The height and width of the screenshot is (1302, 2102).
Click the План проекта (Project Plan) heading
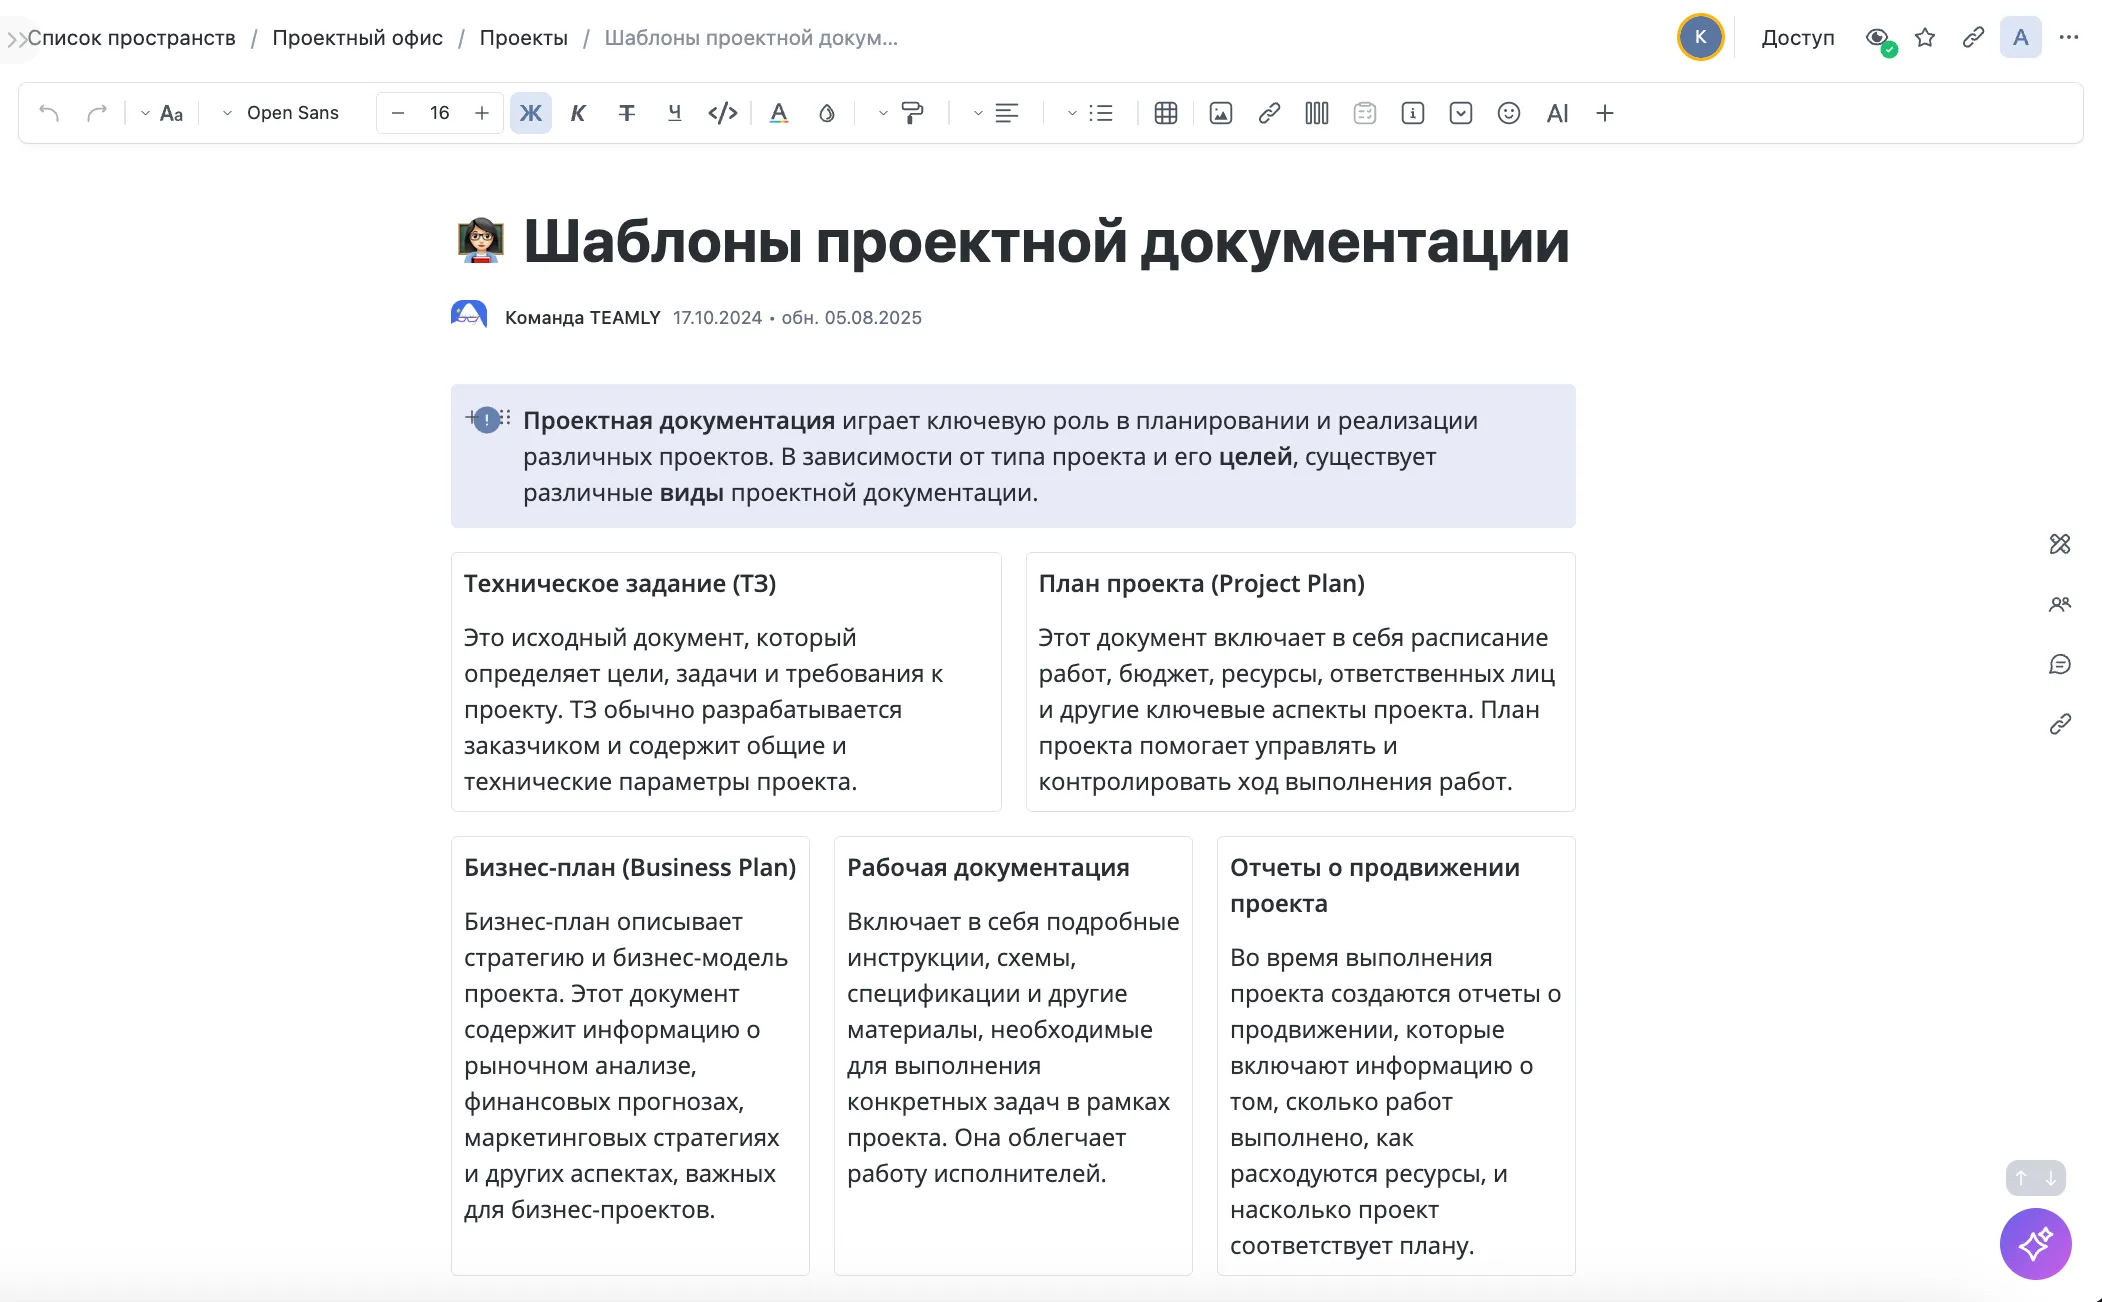pos(1202,584)
